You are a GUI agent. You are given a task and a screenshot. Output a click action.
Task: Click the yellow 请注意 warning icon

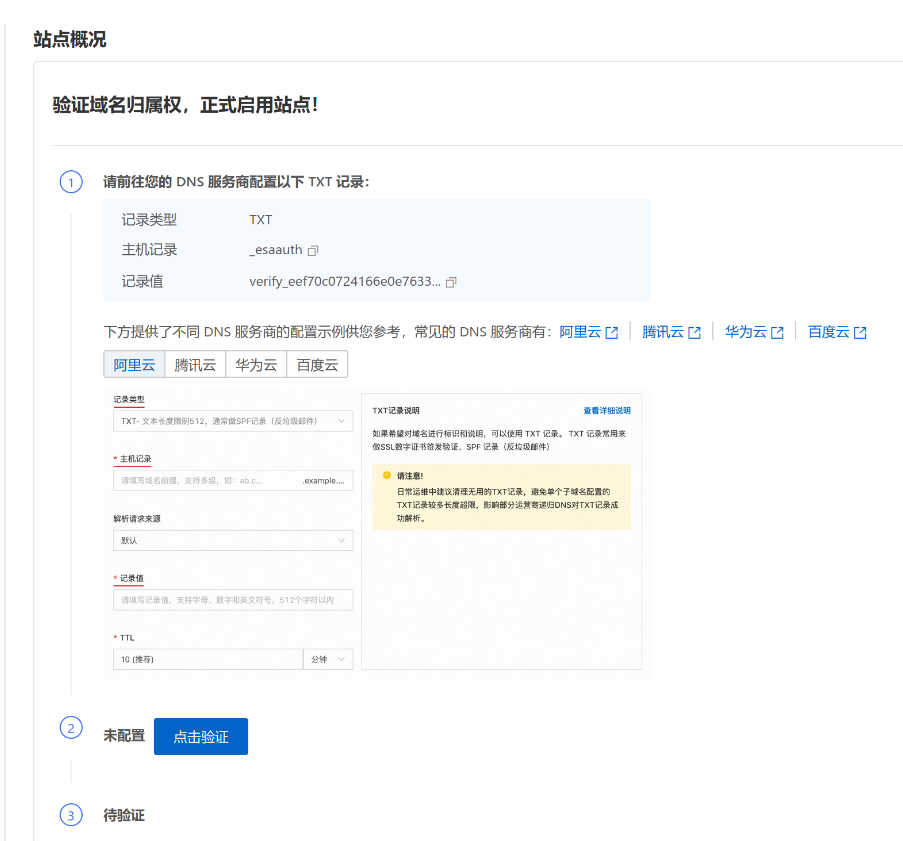[387, 476]
